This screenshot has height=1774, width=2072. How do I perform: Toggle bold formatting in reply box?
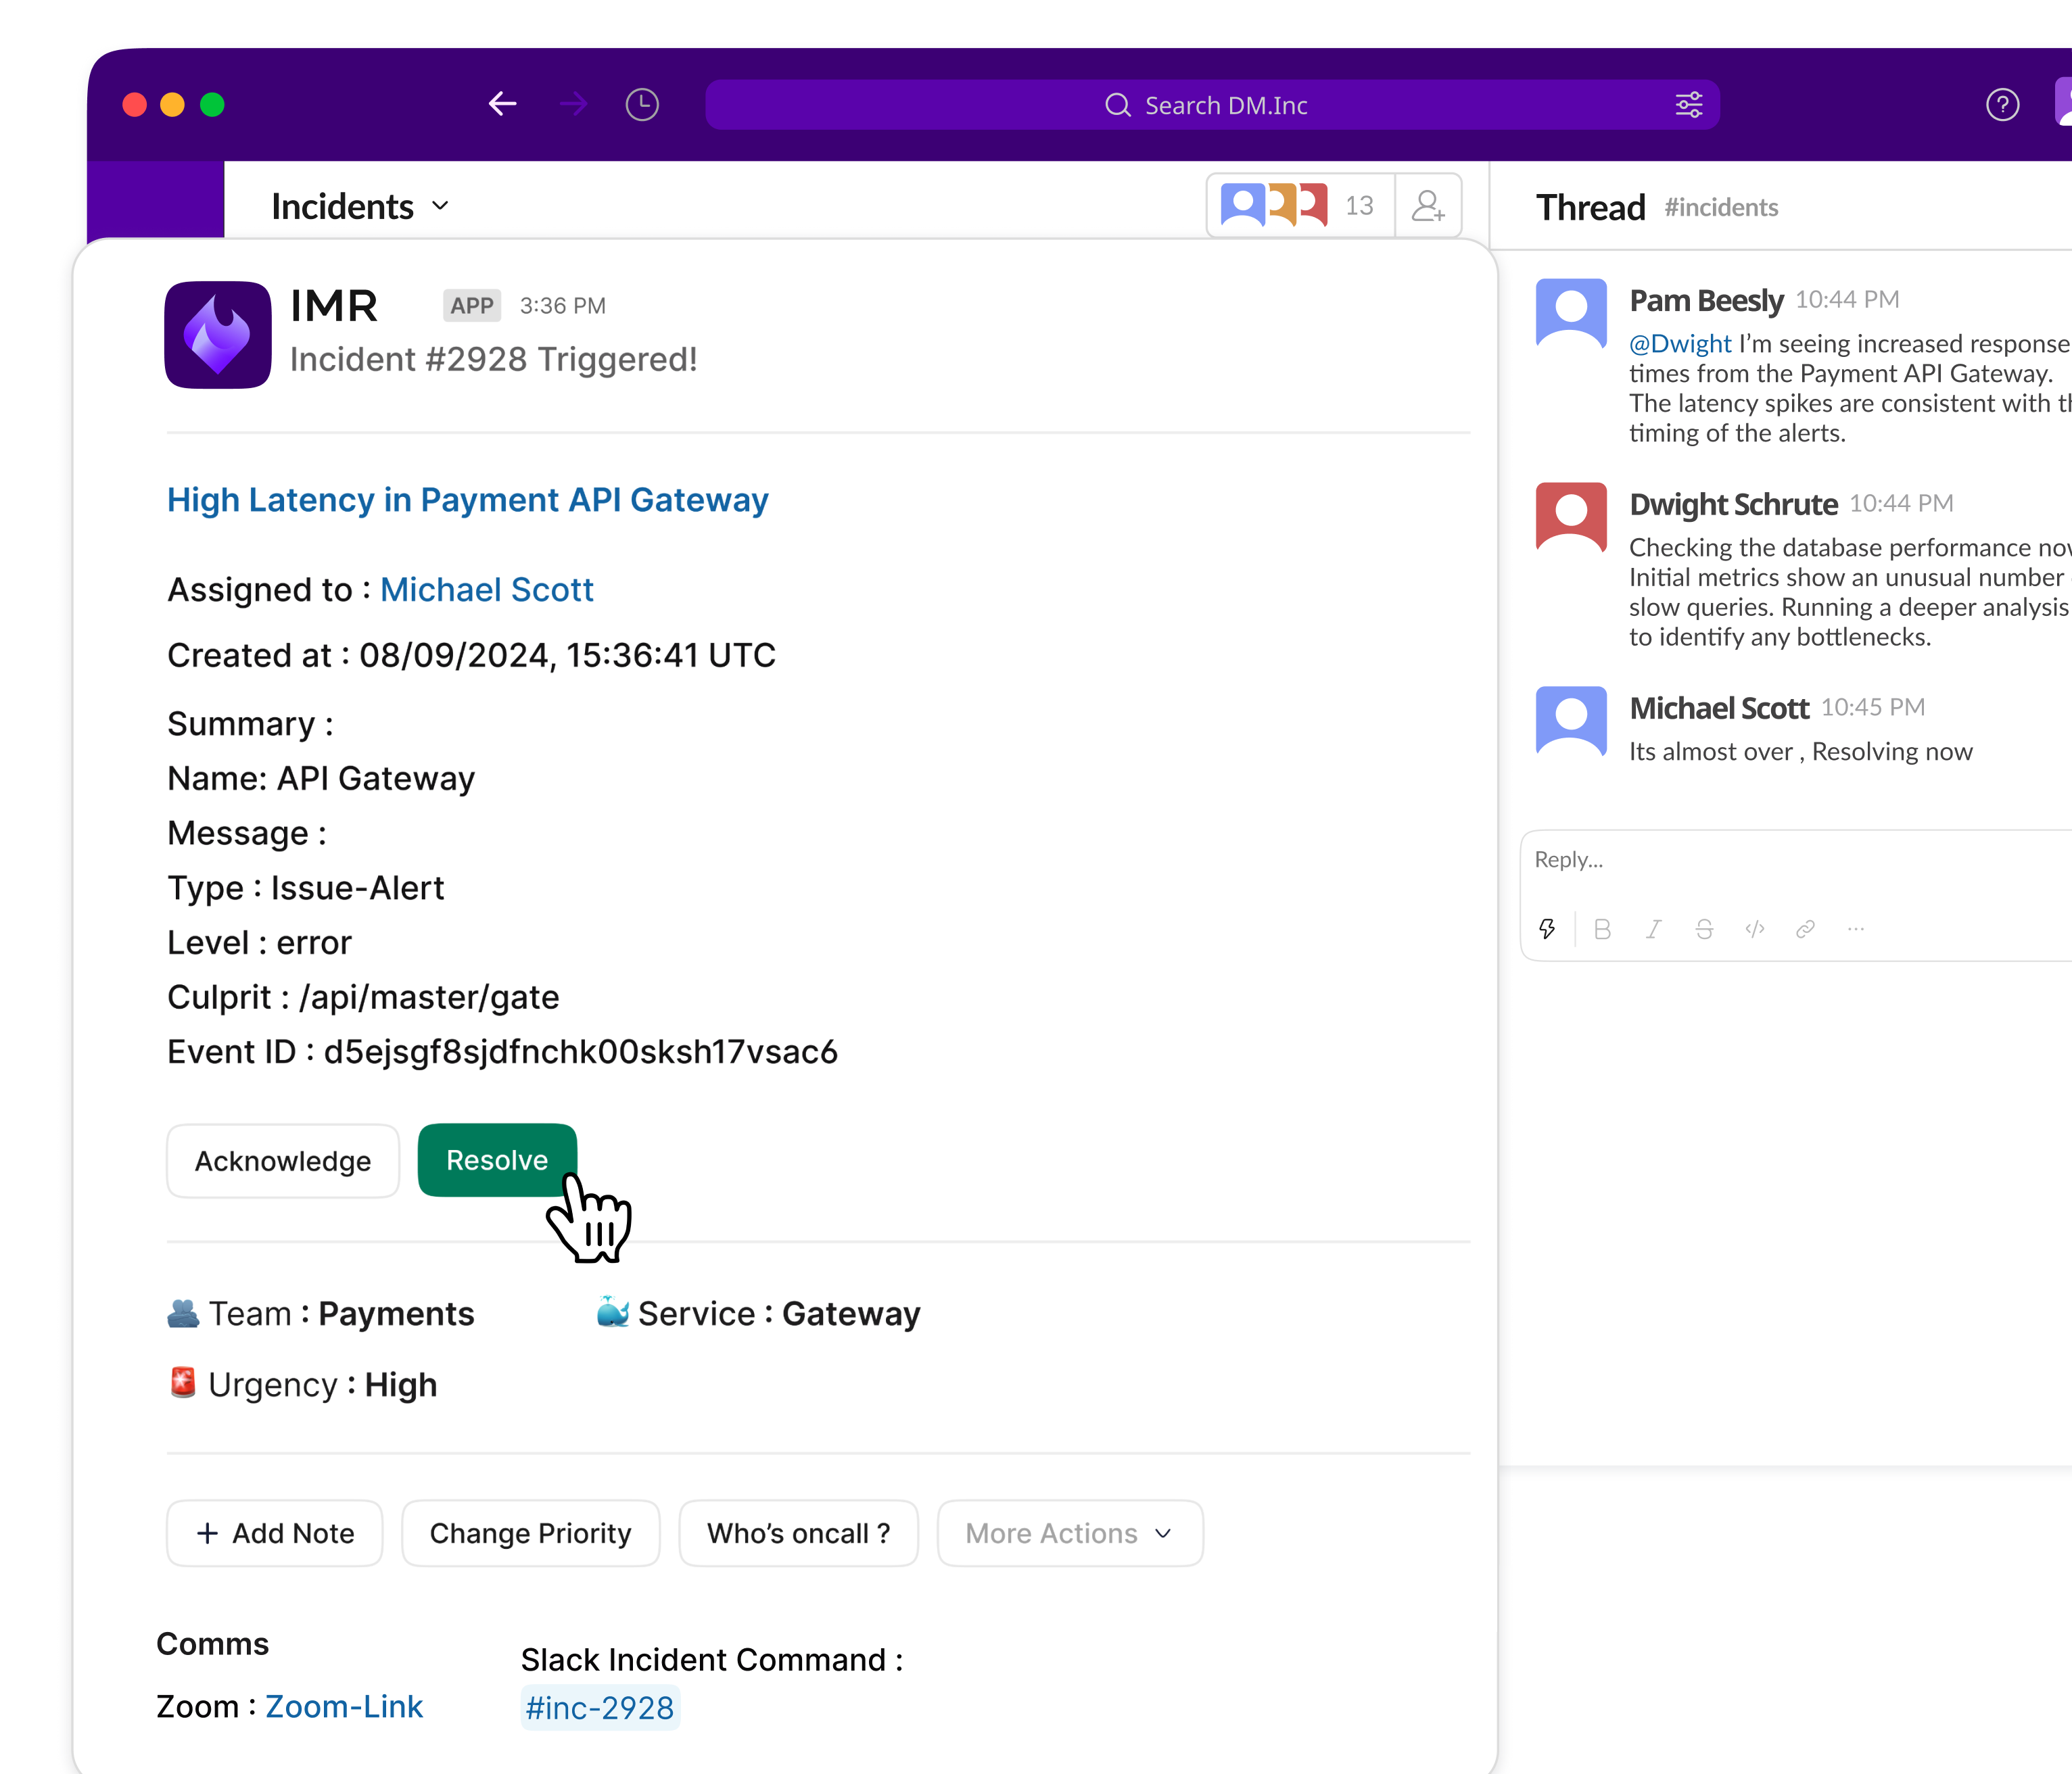pos(1602,929)
